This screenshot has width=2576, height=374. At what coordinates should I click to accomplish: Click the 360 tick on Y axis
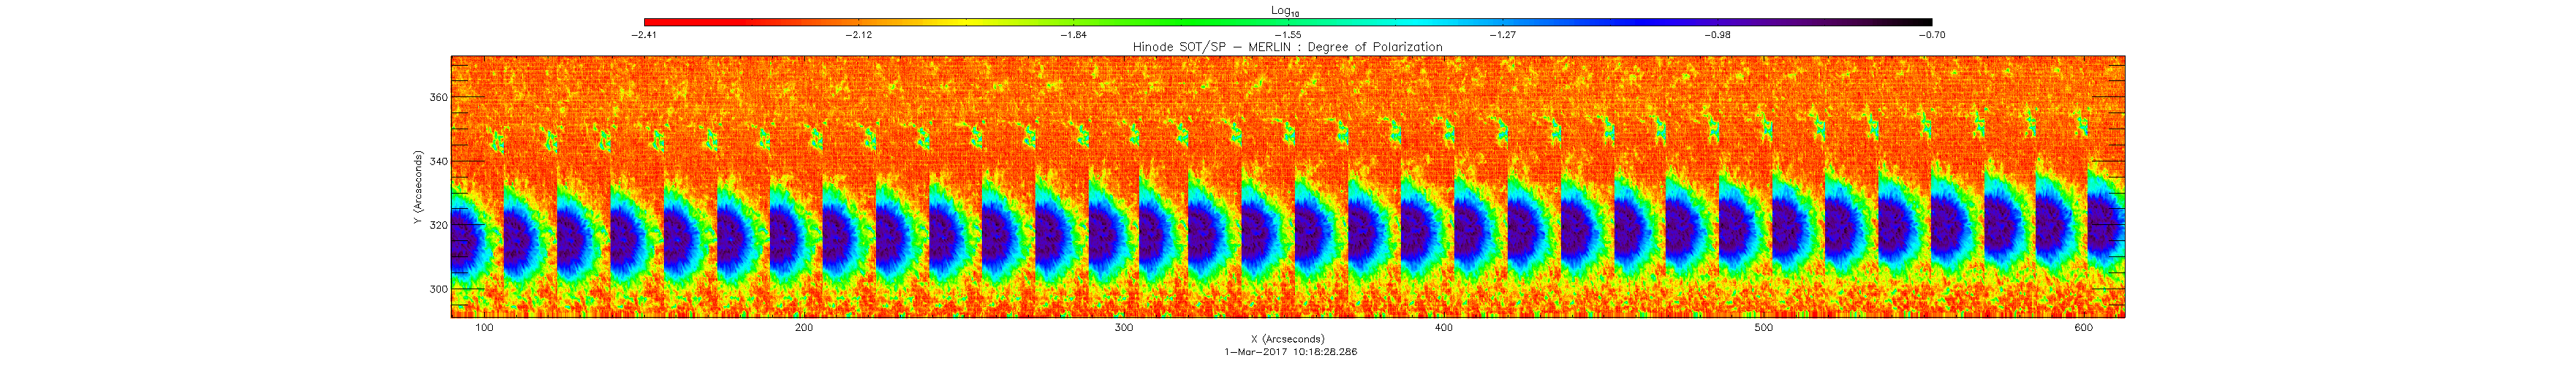[x=438, y=98]
